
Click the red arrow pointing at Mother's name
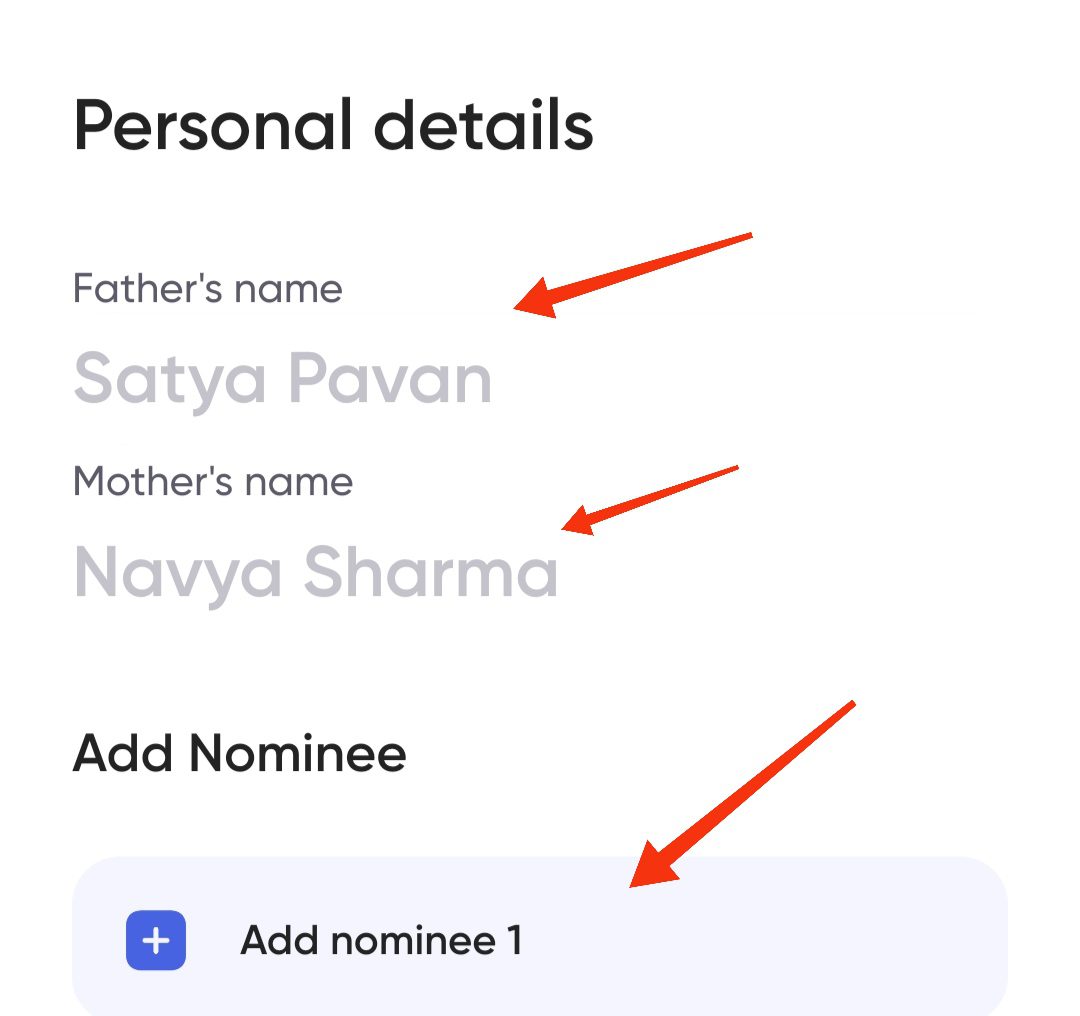pyautogui.click(x=650, y=498)
